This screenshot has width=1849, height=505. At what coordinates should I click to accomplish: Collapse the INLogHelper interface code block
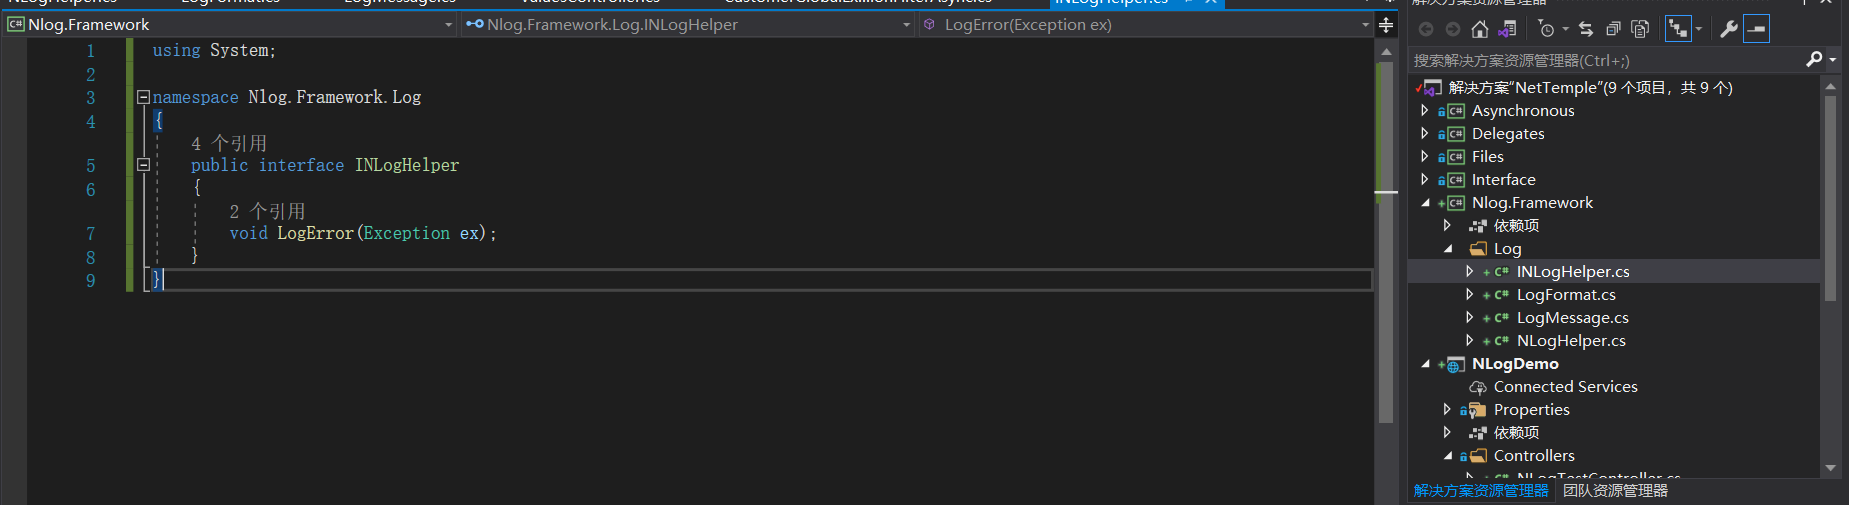point(143,165)
